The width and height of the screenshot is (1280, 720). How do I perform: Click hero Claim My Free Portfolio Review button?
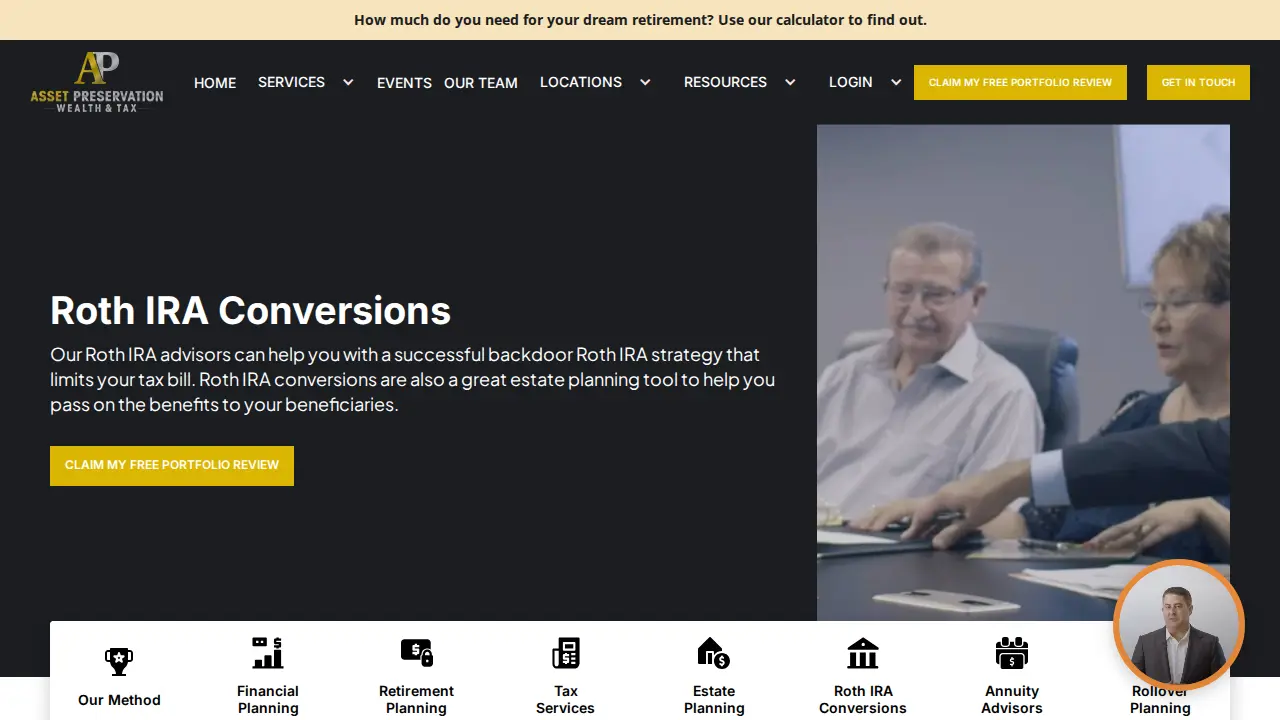click(x=172, y=466)
